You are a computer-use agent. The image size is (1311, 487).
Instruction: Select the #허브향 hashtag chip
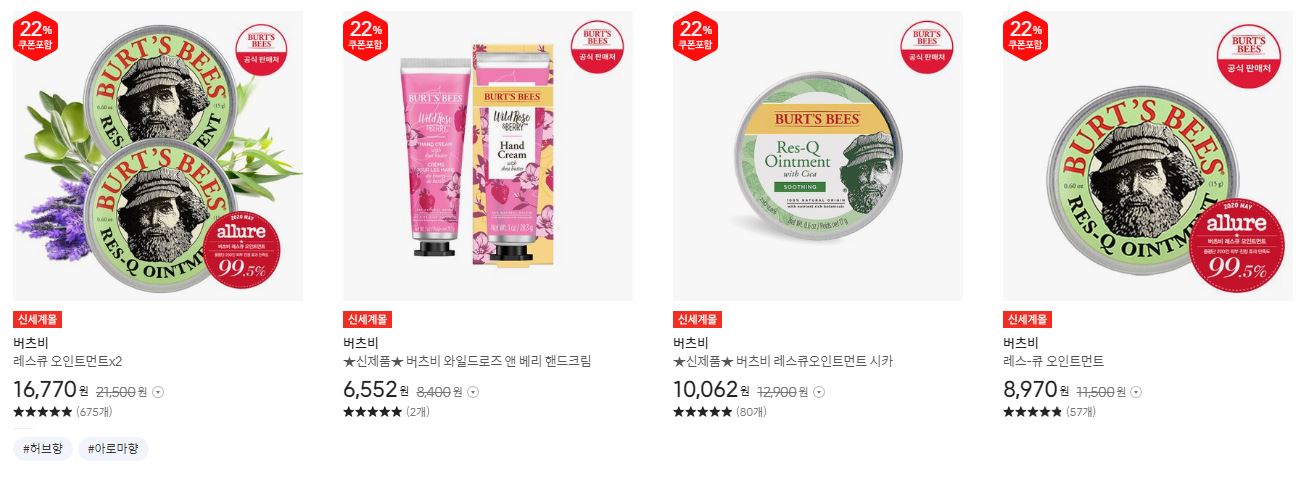tap(44, 449)
